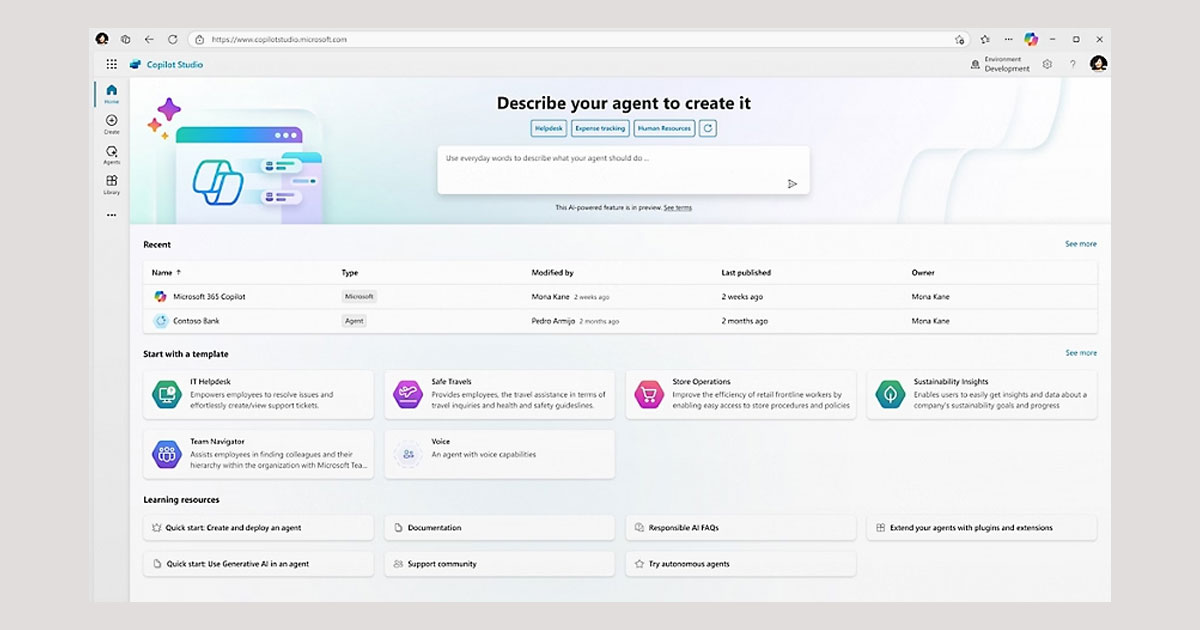This screenshot has height=630, width=1200.
Task: Click the IT Helpdesk template icon
Action: pos(166,395)
